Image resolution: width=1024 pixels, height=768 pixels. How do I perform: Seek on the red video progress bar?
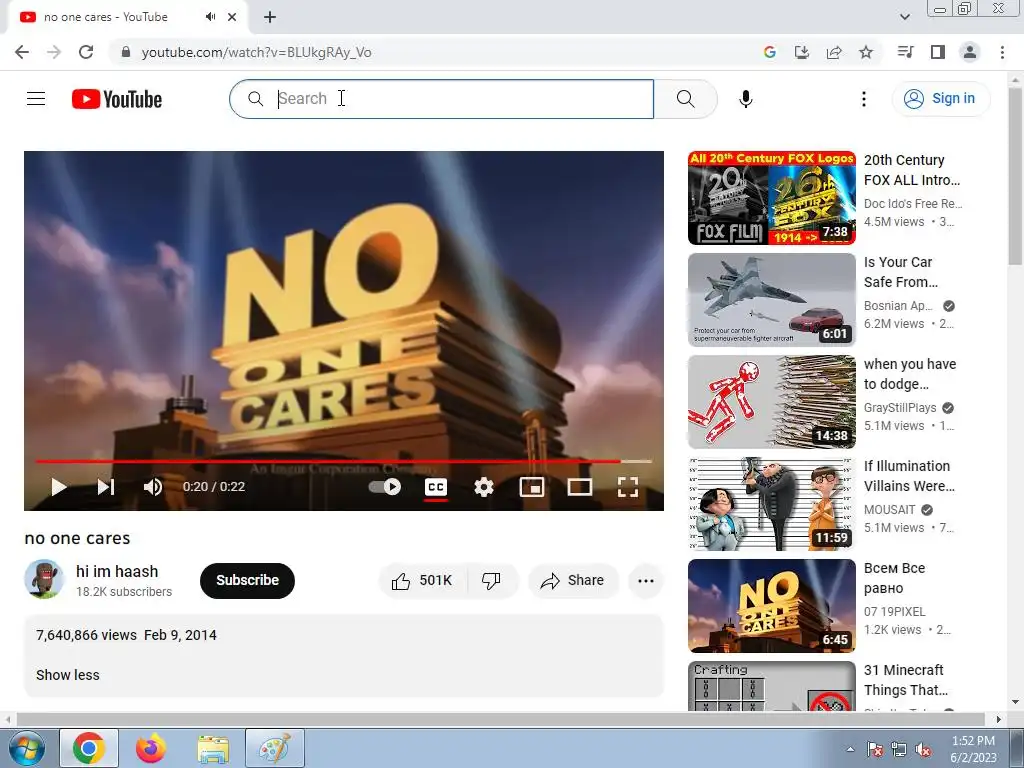click(x=344, y=461)
